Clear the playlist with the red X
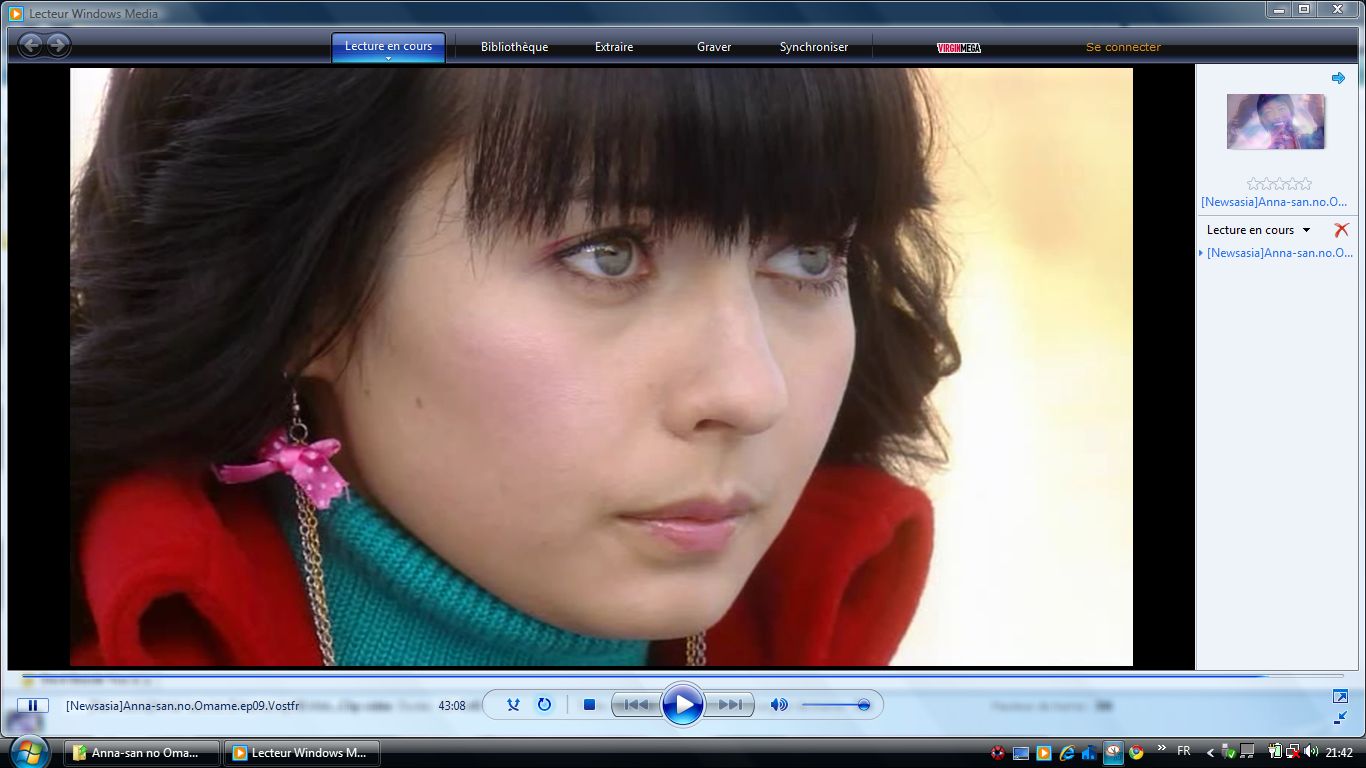The width and height of the screenshot is (1366, 768). [x=1341, y=230]
